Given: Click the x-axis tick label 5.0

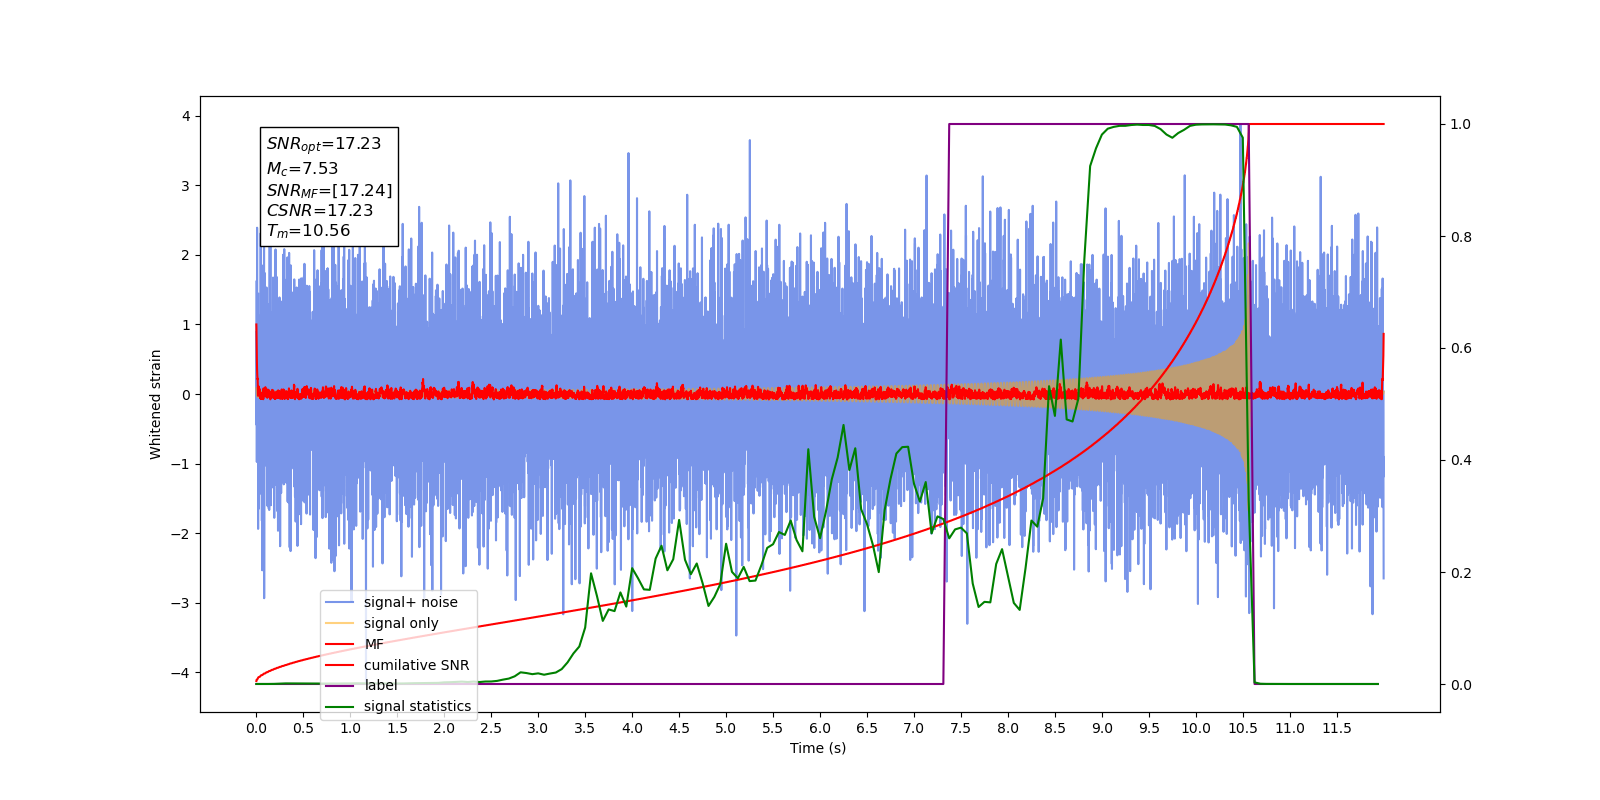Looking at the screenshot, I should tap(726, 728).
